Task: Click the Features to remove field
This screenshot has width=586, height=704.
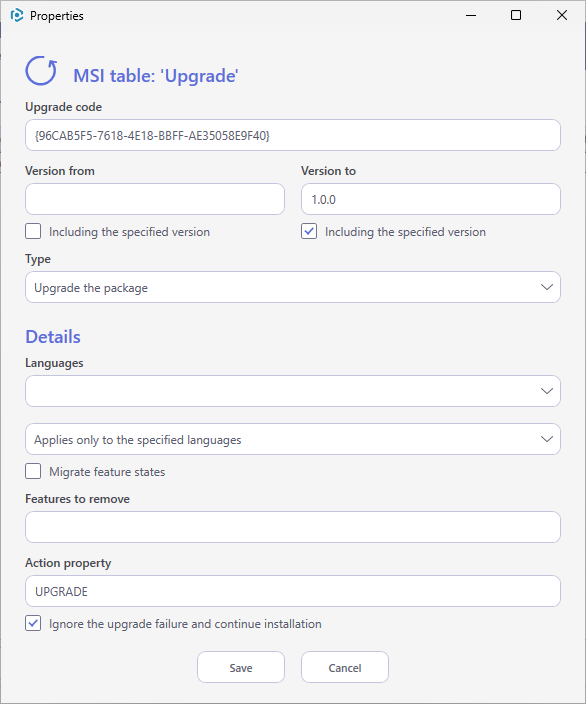Action: 293,527
